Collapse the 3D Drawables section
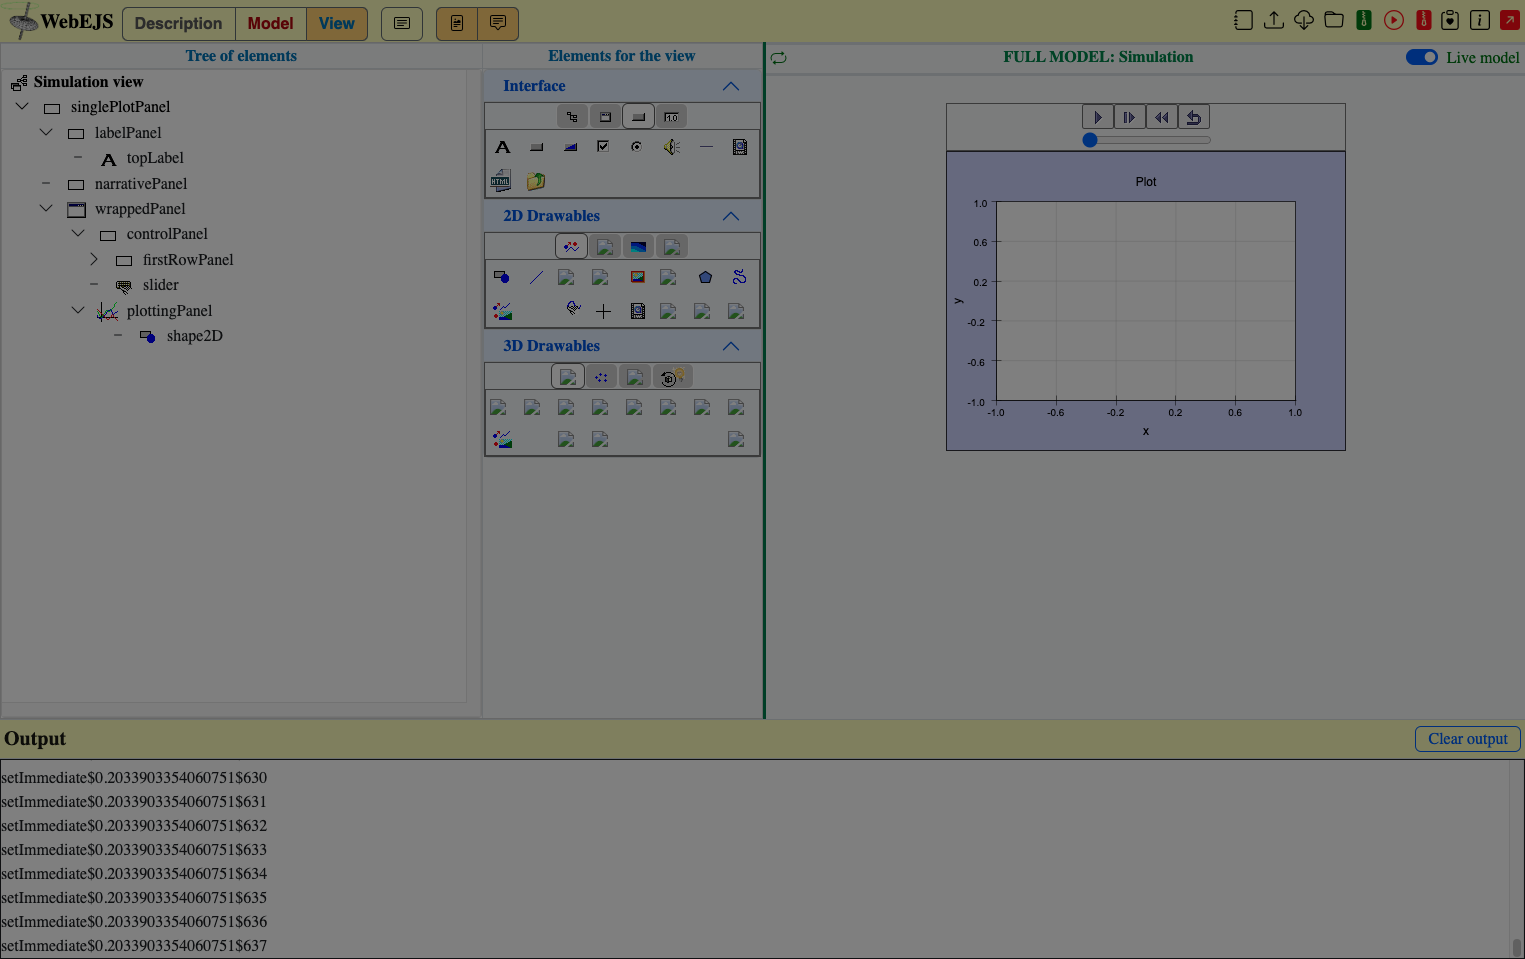This screenshot has height=959, width=1525. click(x=731, y=346)
